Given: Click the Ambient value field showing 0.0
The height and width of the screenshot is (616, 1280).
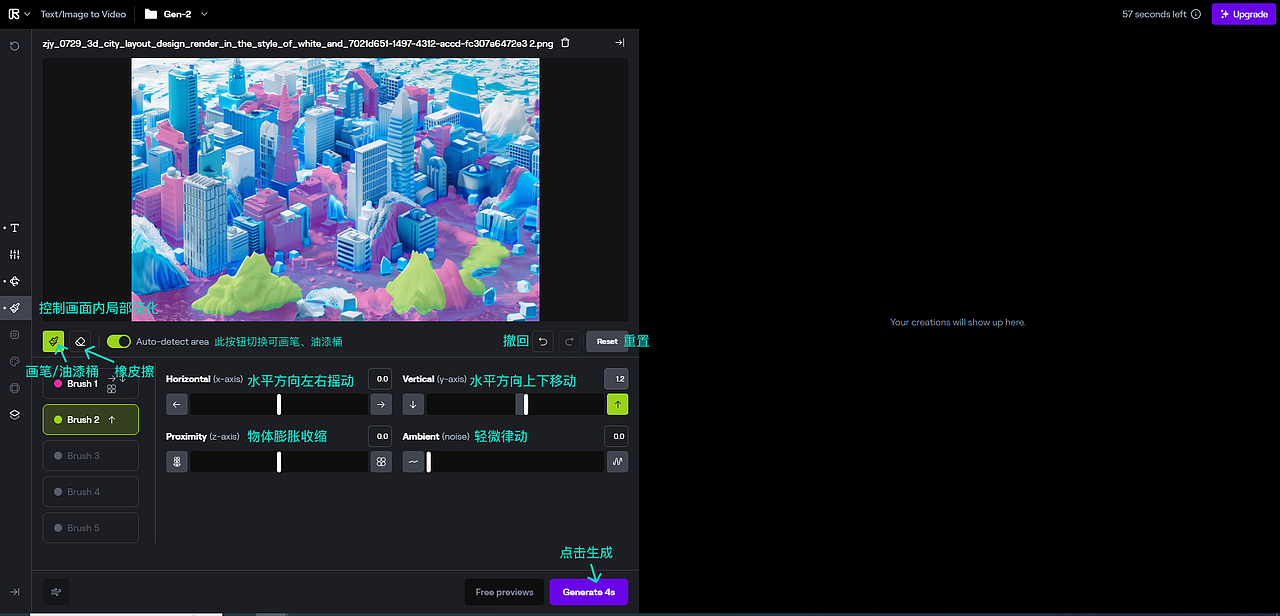Looking at the screenshot, I should [617, 436].
